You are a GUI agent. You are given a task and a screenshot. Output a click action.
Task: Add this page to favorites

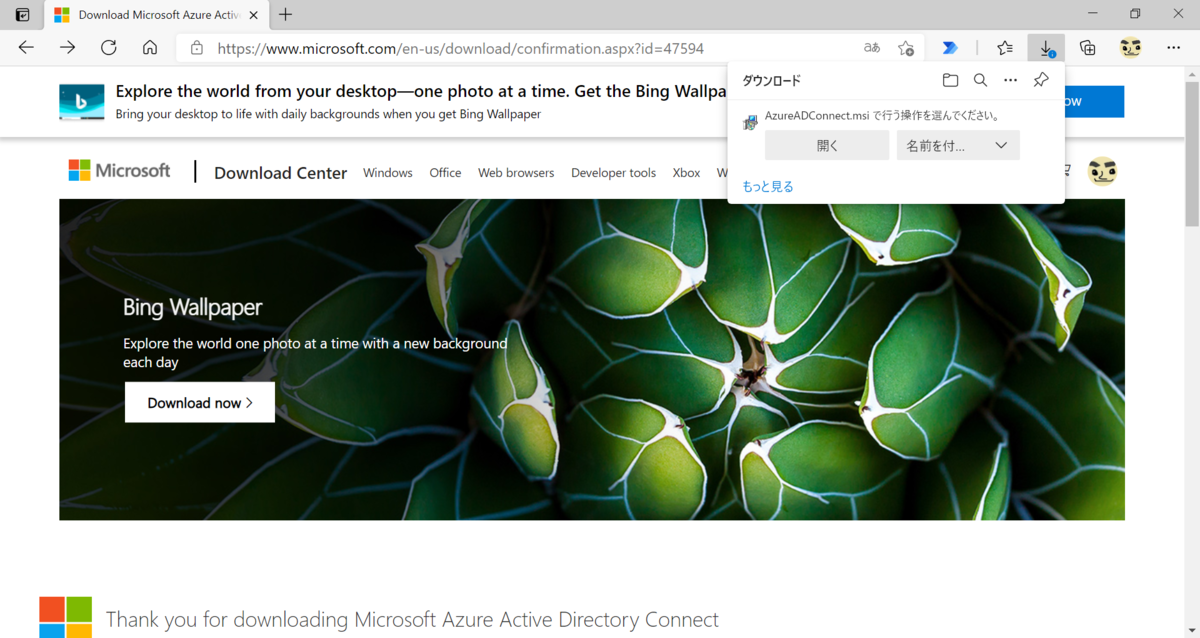tap(906, 47)
